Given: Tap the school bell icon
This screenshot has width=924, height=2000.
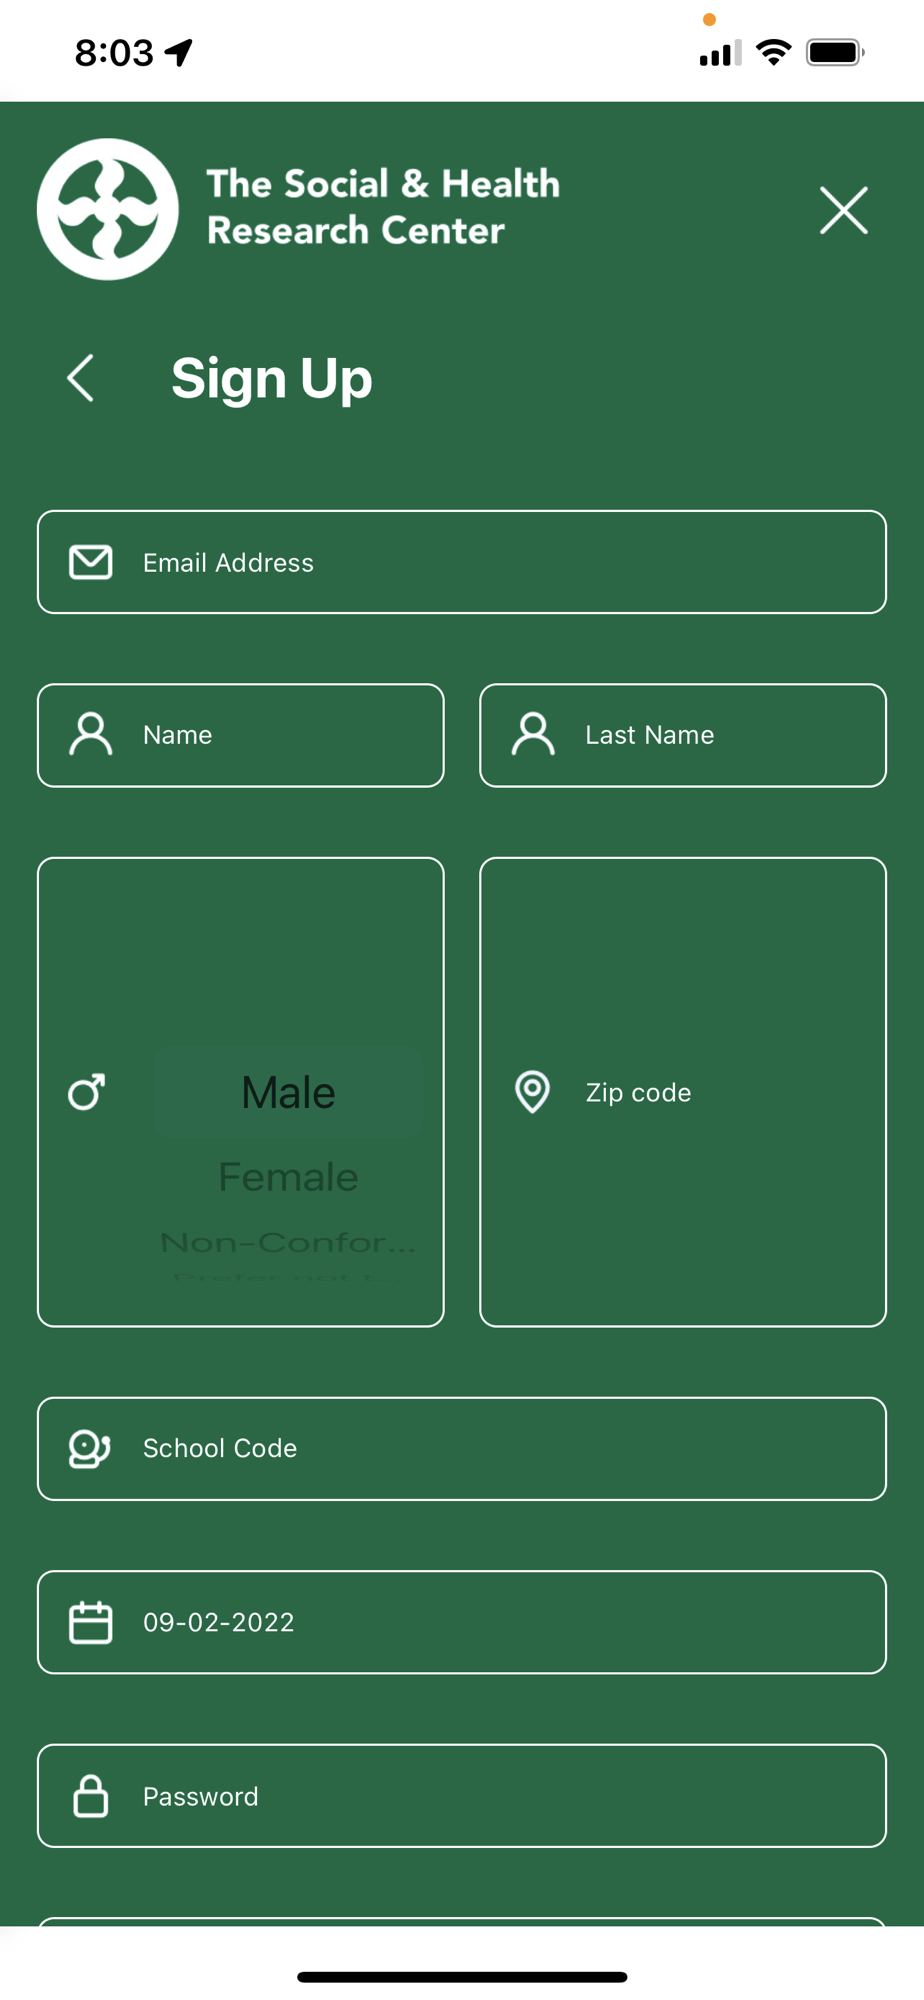Looking at the screenshot, I should pyautogui.click(x=89, y=1448).
